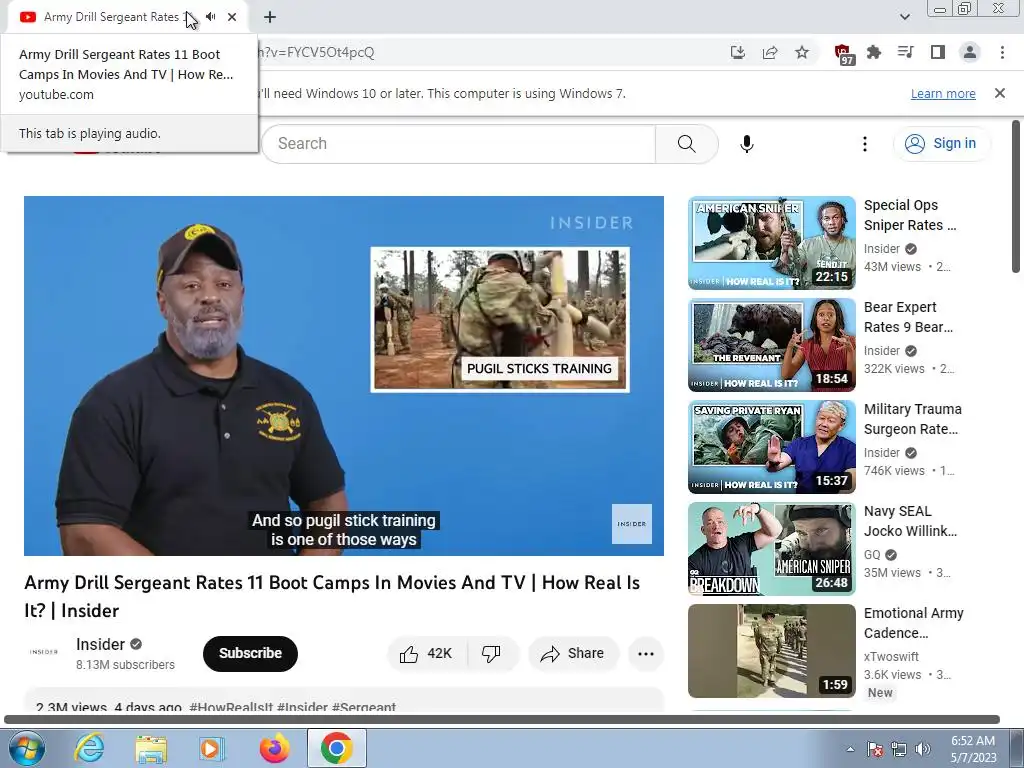Click the vertical page scrollbar
The image size is (1024, 768).
point(1016,197)
